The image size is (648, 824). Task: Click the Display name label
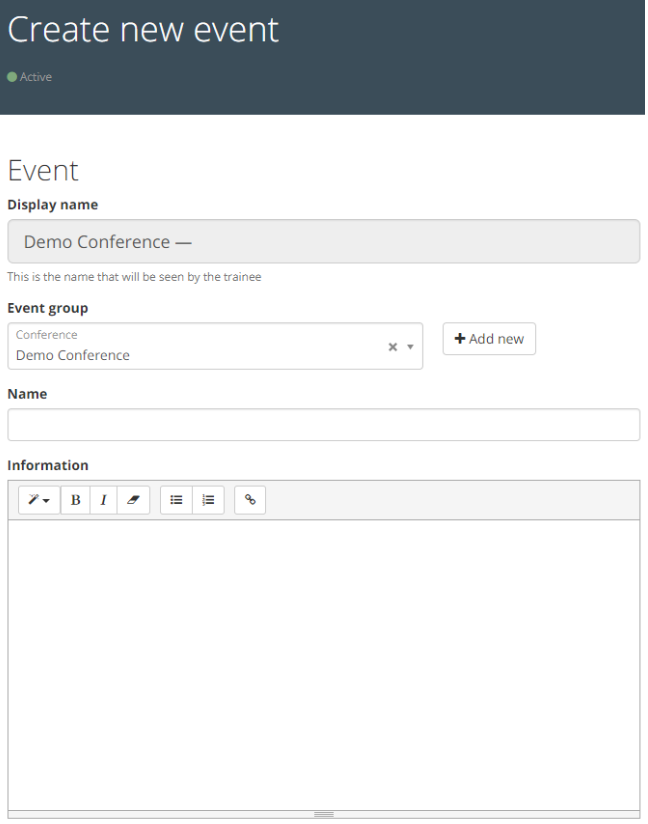pos(53,205)
